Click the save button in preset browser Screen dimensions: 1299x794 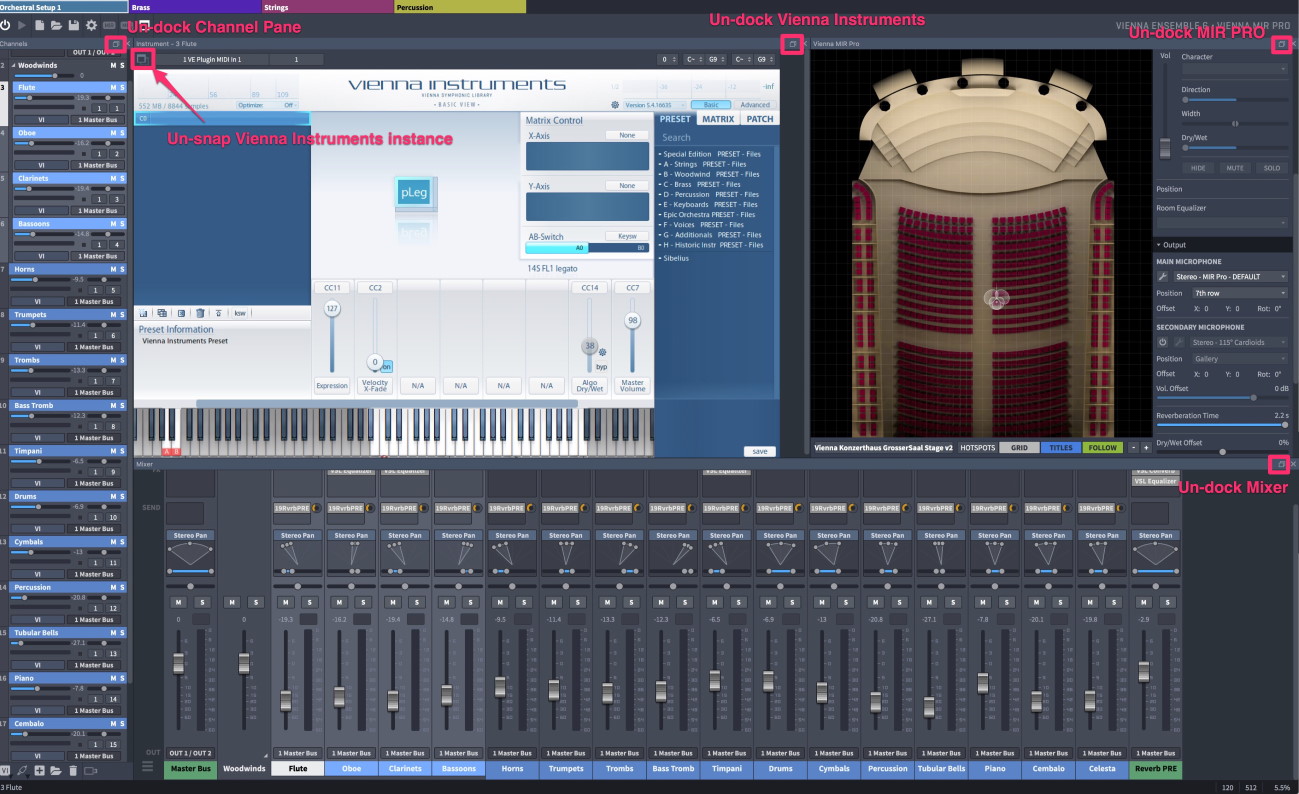[x=759, y=451]
